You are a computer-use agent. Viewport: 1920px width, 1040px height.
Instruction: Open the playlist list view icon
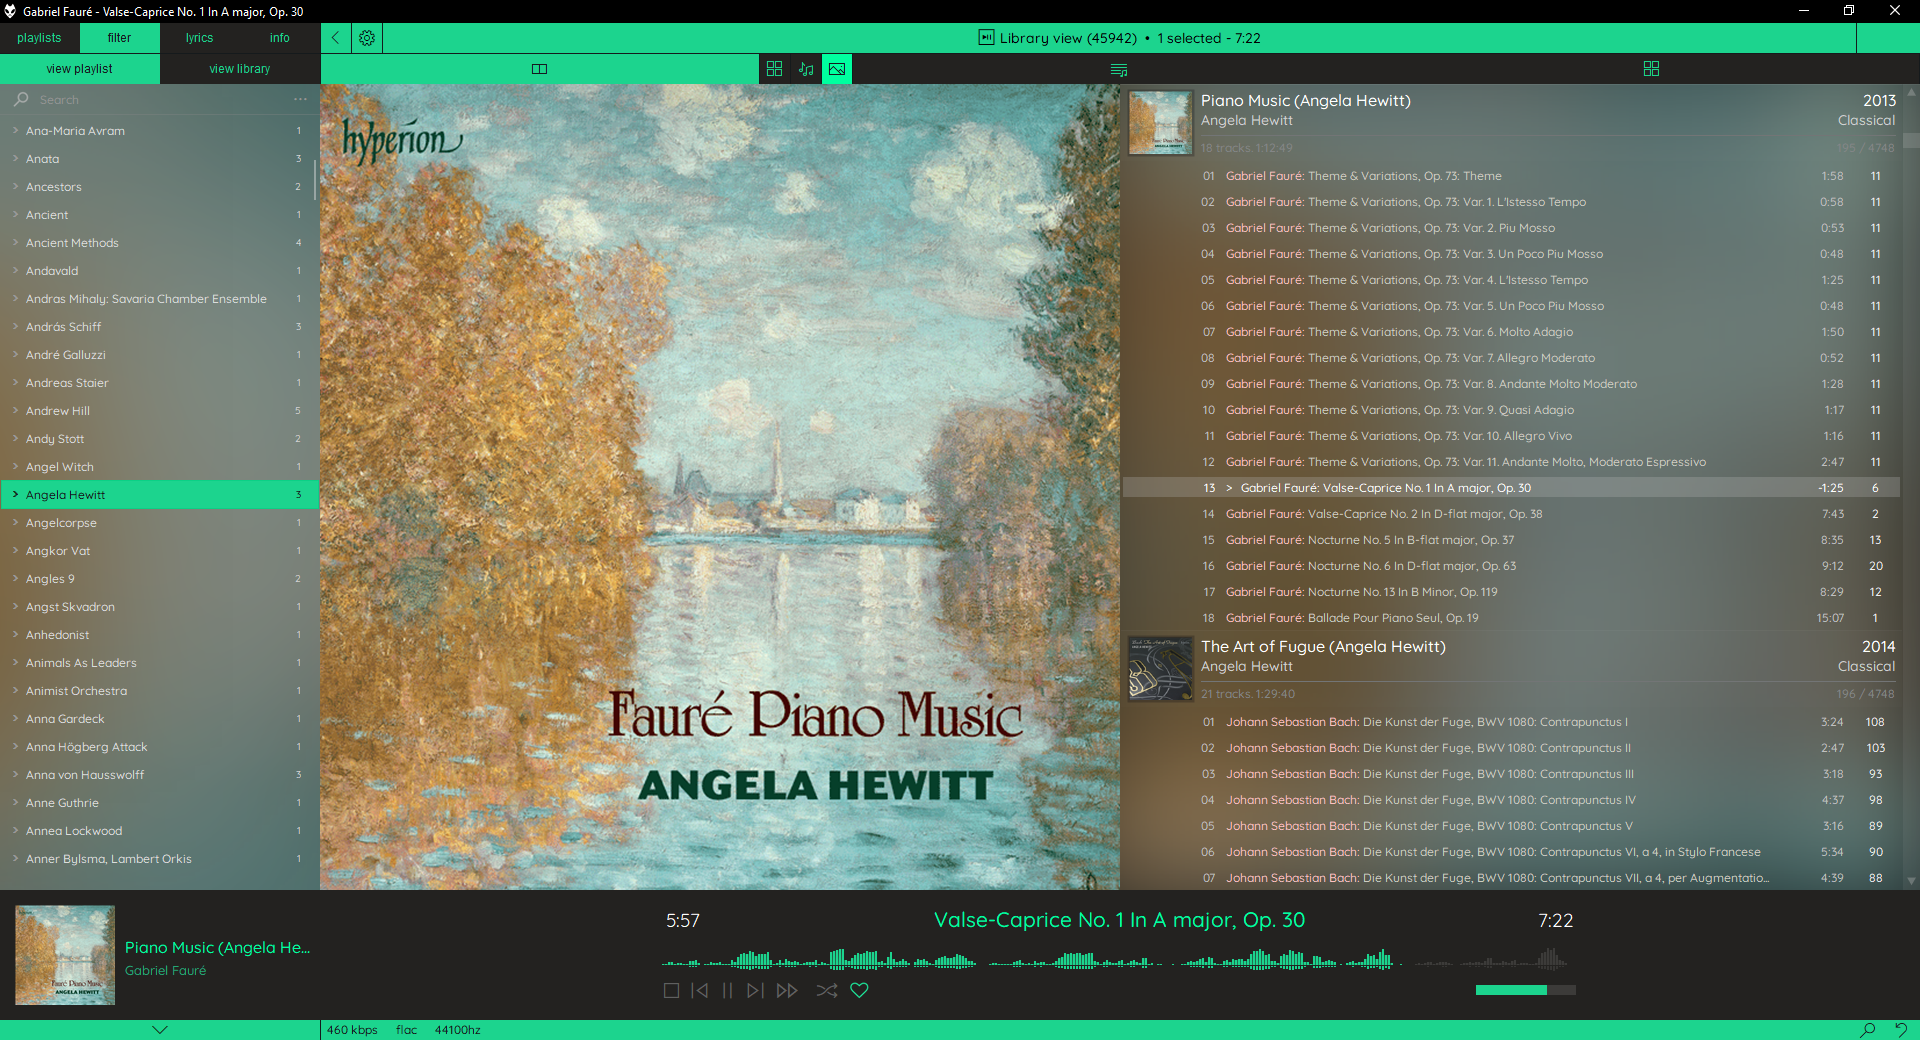[x=1119, y=69]
